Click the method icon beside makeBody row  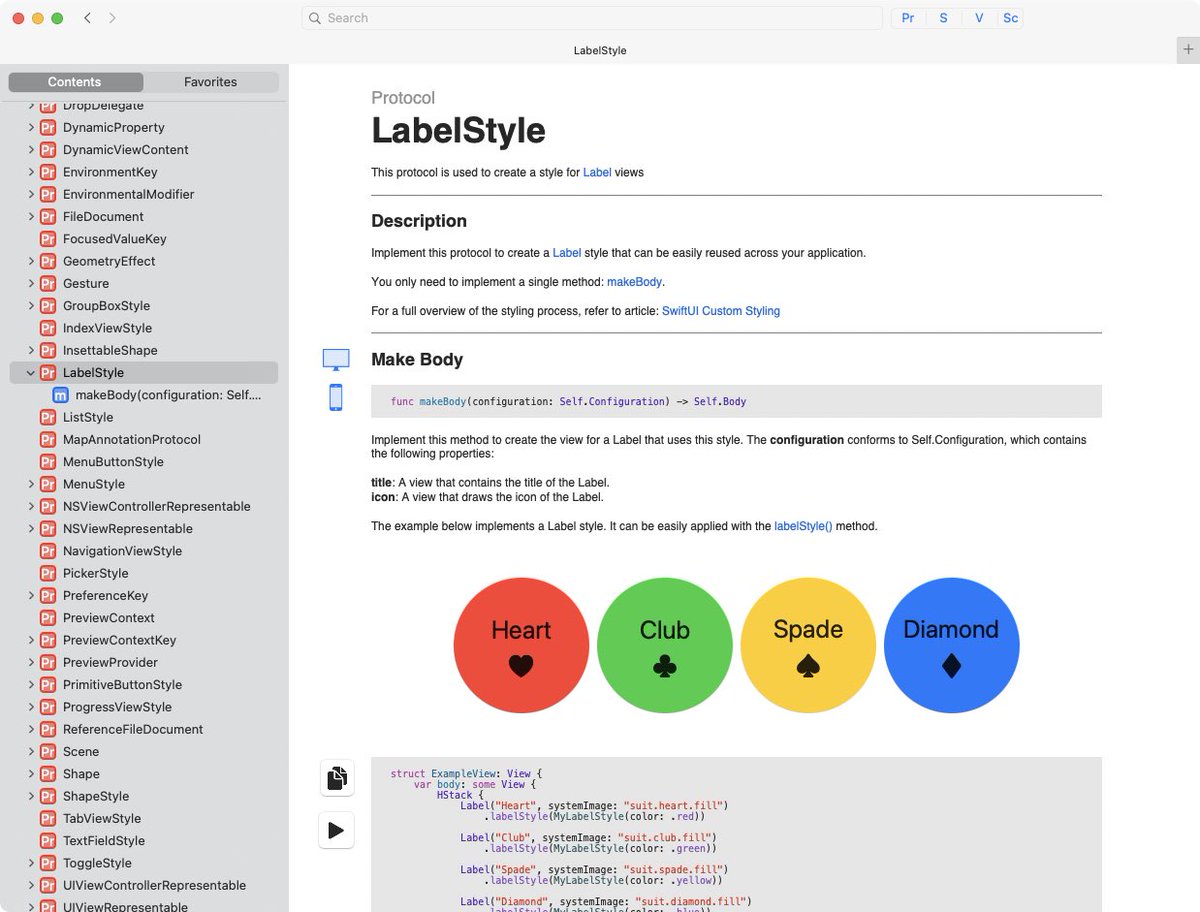(59, 395)
